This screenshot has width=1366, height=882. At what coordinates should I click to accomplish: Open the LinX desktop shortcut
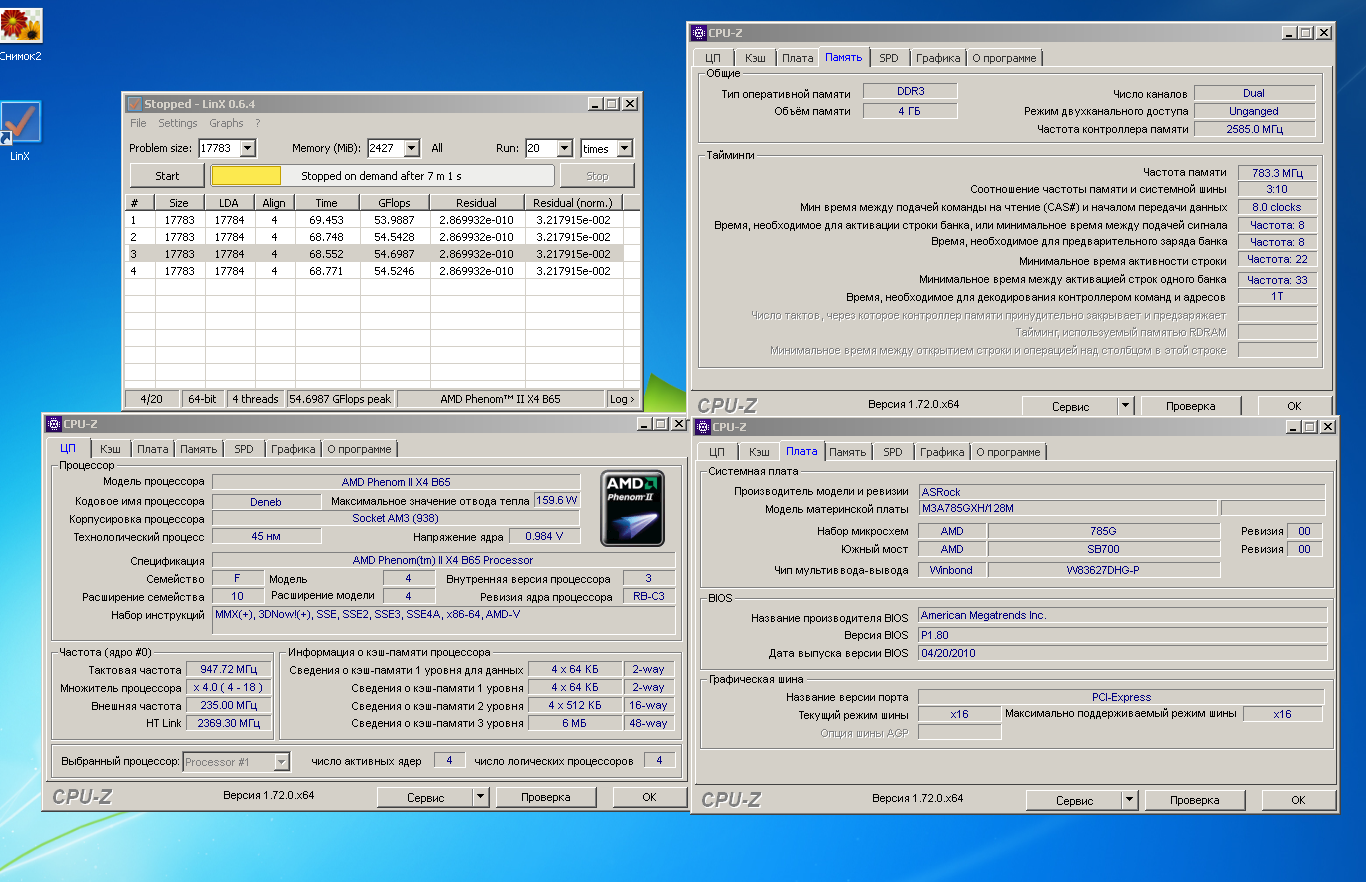21,123
